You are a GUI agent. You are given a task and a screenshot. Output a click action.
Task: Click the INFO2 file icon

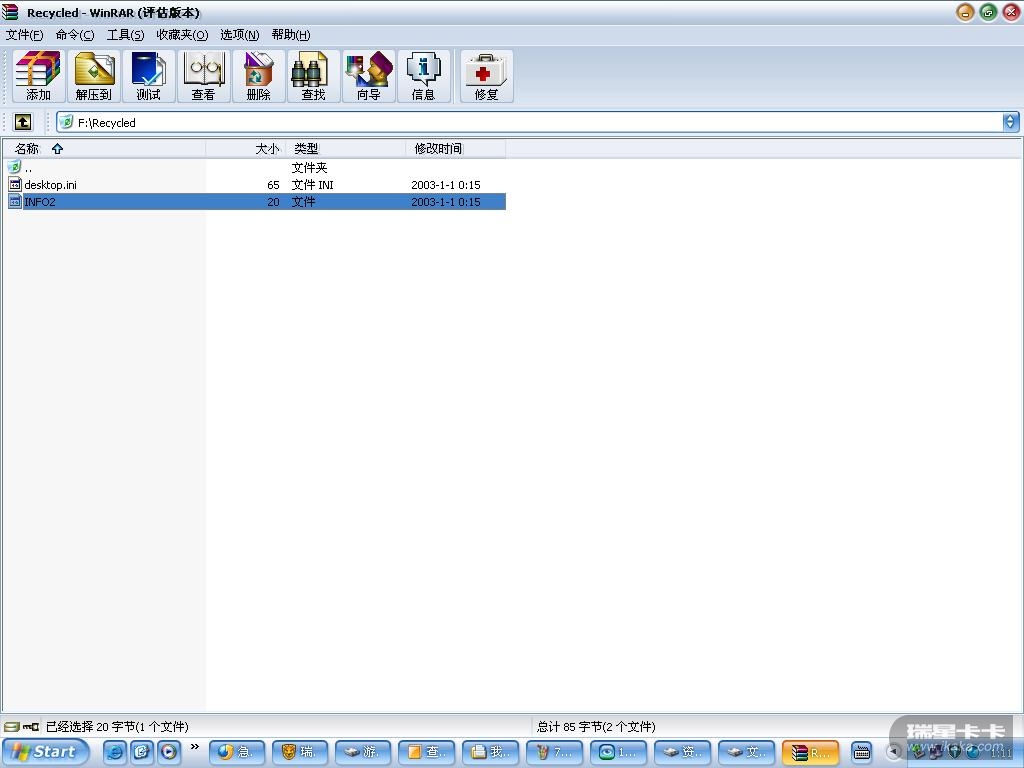tap(14, 202)
